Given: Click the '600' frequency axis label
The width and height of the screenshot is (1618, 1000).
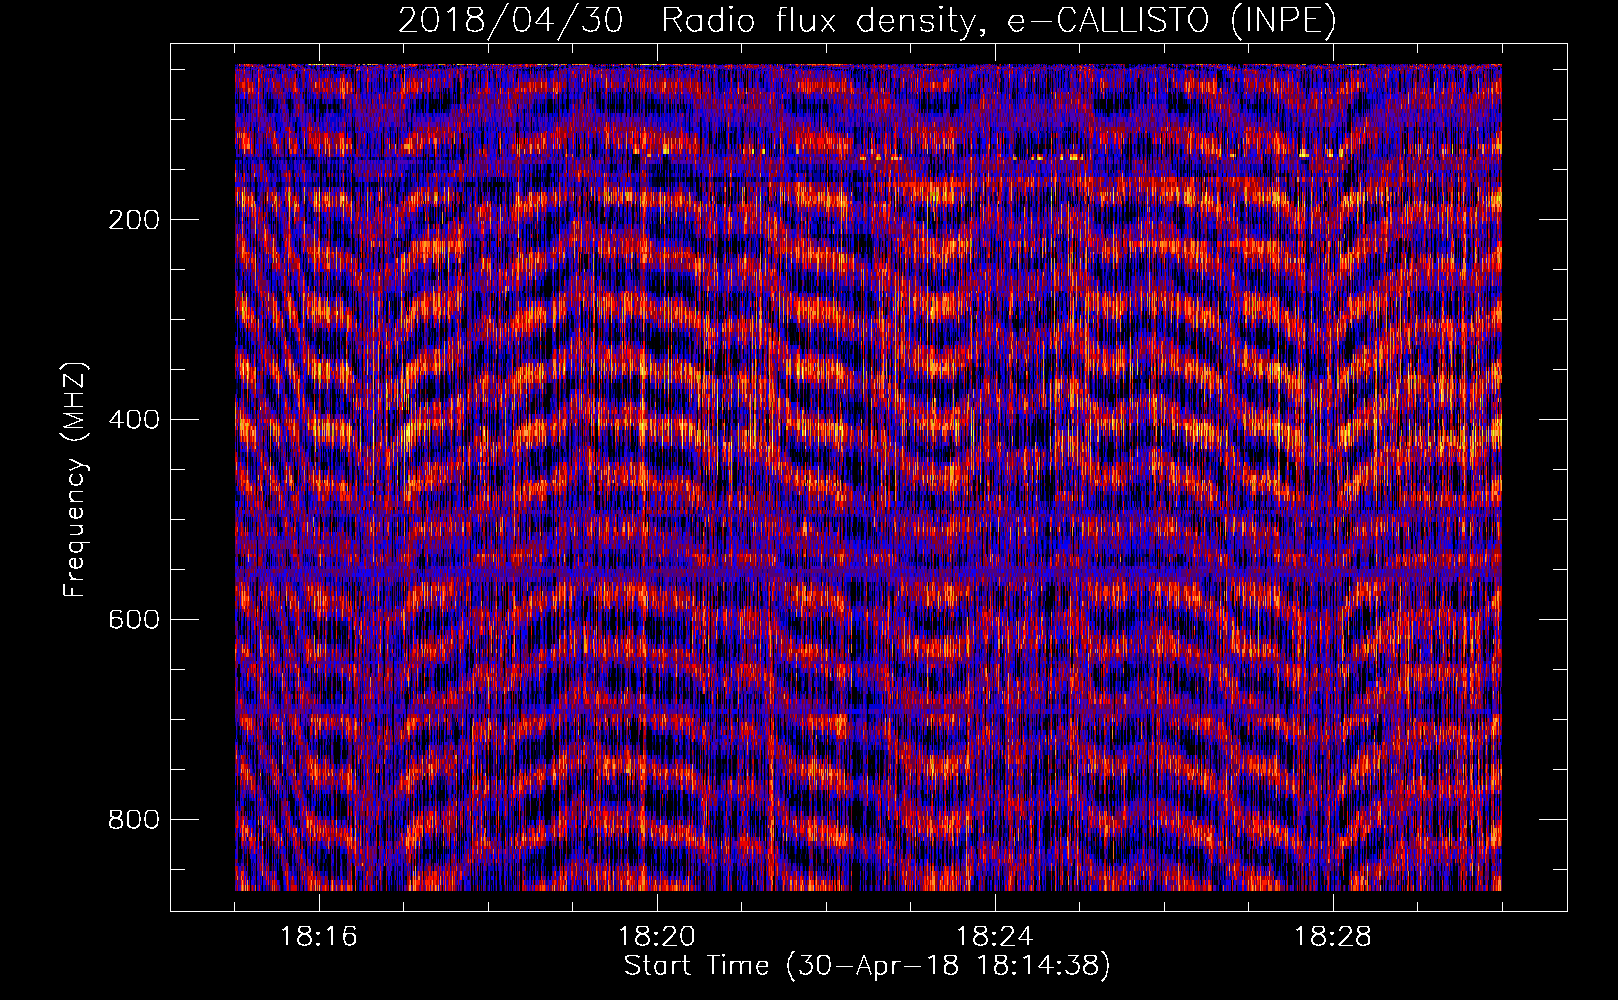Looking at the screenshot, I should point(134,620).
